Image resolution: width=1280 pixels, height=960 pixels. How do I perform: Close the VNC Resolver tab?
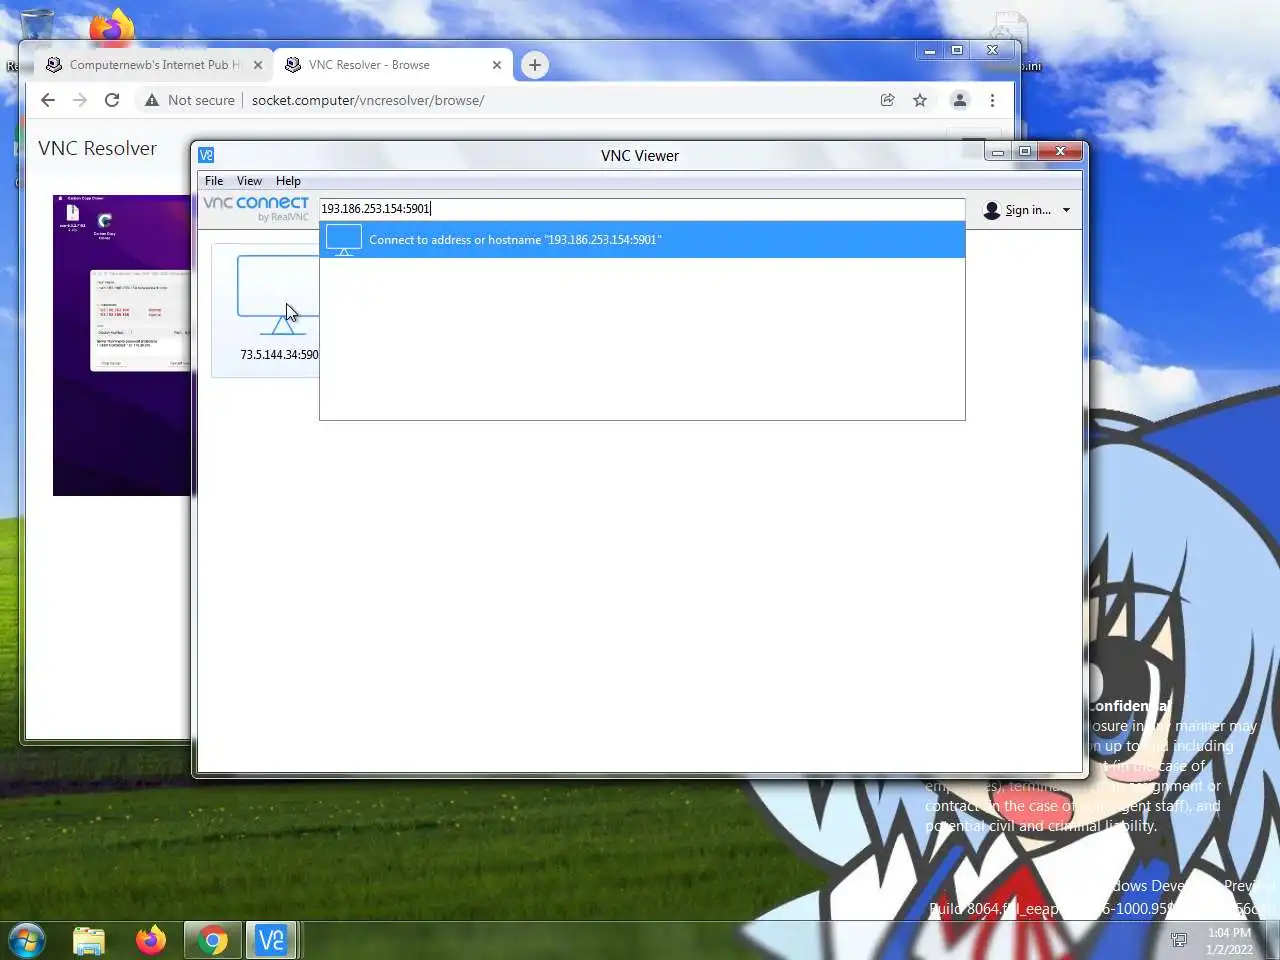(x=497, y=65)
